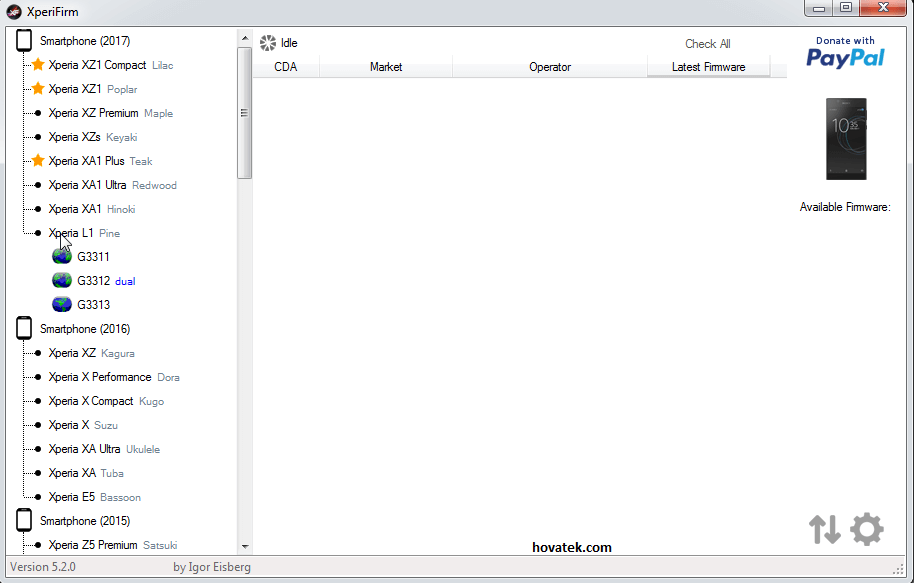This screenshot has width=914, height=583.
Task: Expand Xperia X Suzu
Action: pos(83,424)
